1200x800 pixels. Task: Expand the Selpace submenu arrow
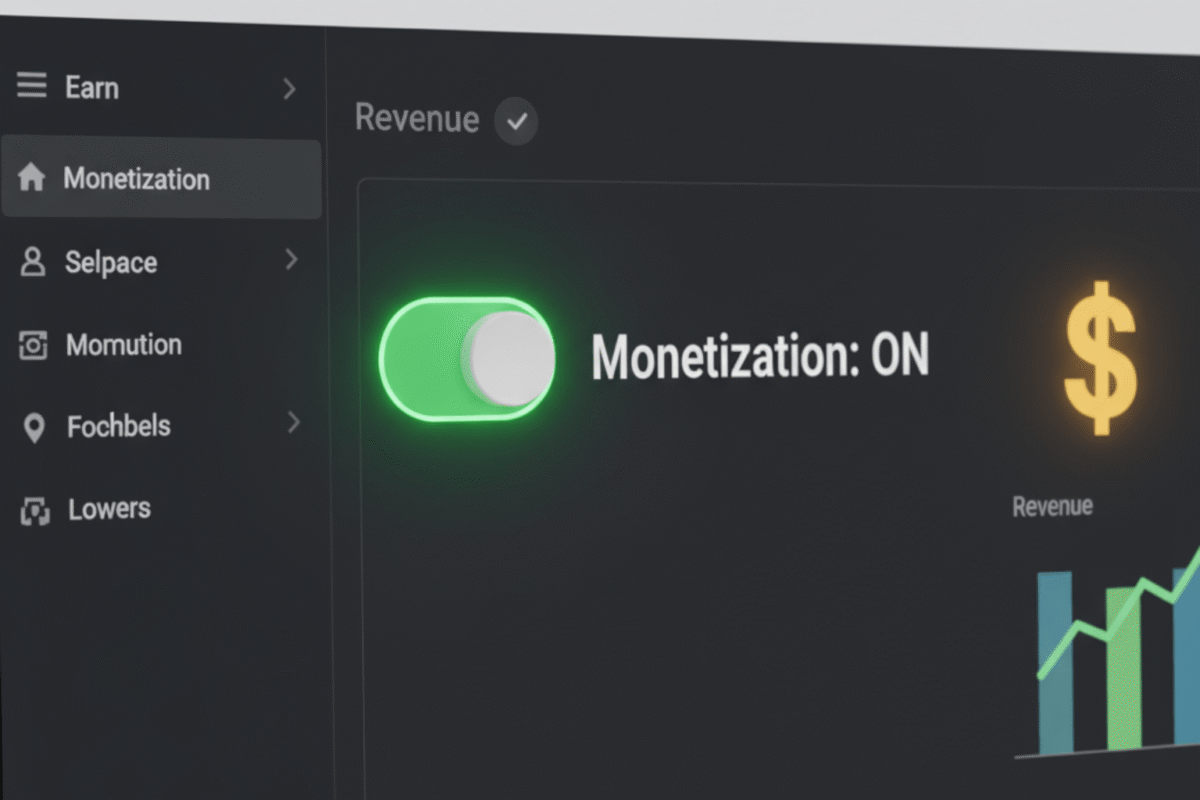tap(291, 260)
